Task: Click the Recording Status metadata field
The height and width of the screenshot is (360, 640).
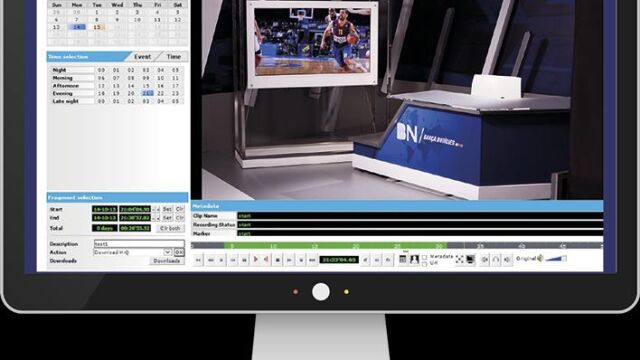Action: click(x=420, y=224)
